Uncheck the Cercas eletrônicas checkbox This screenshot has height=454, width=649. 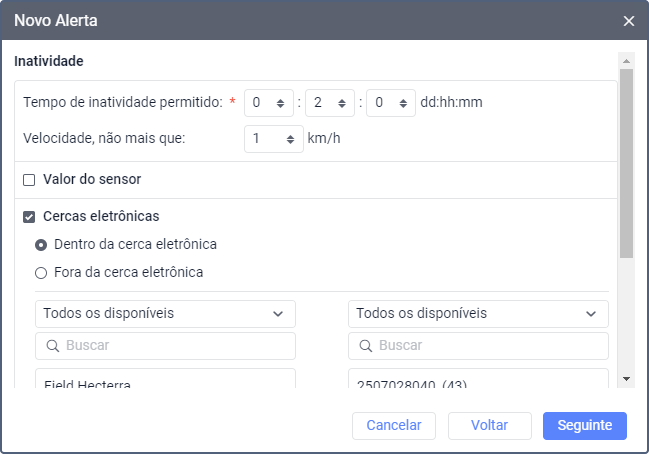click(29, 216)
